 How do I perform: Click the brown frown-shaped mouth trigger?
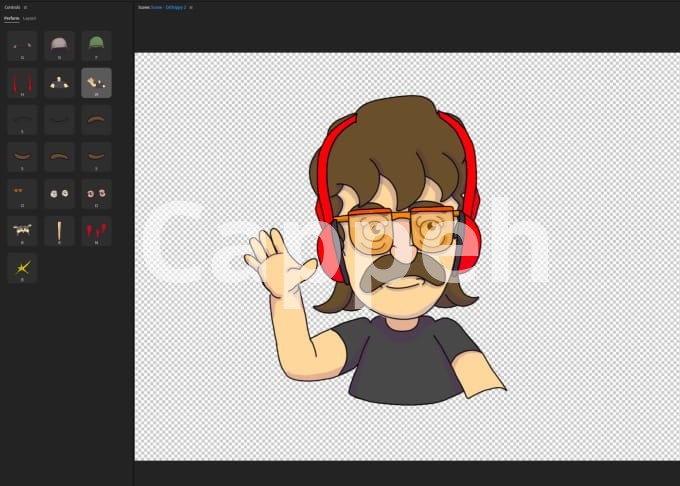click(59, 156)
